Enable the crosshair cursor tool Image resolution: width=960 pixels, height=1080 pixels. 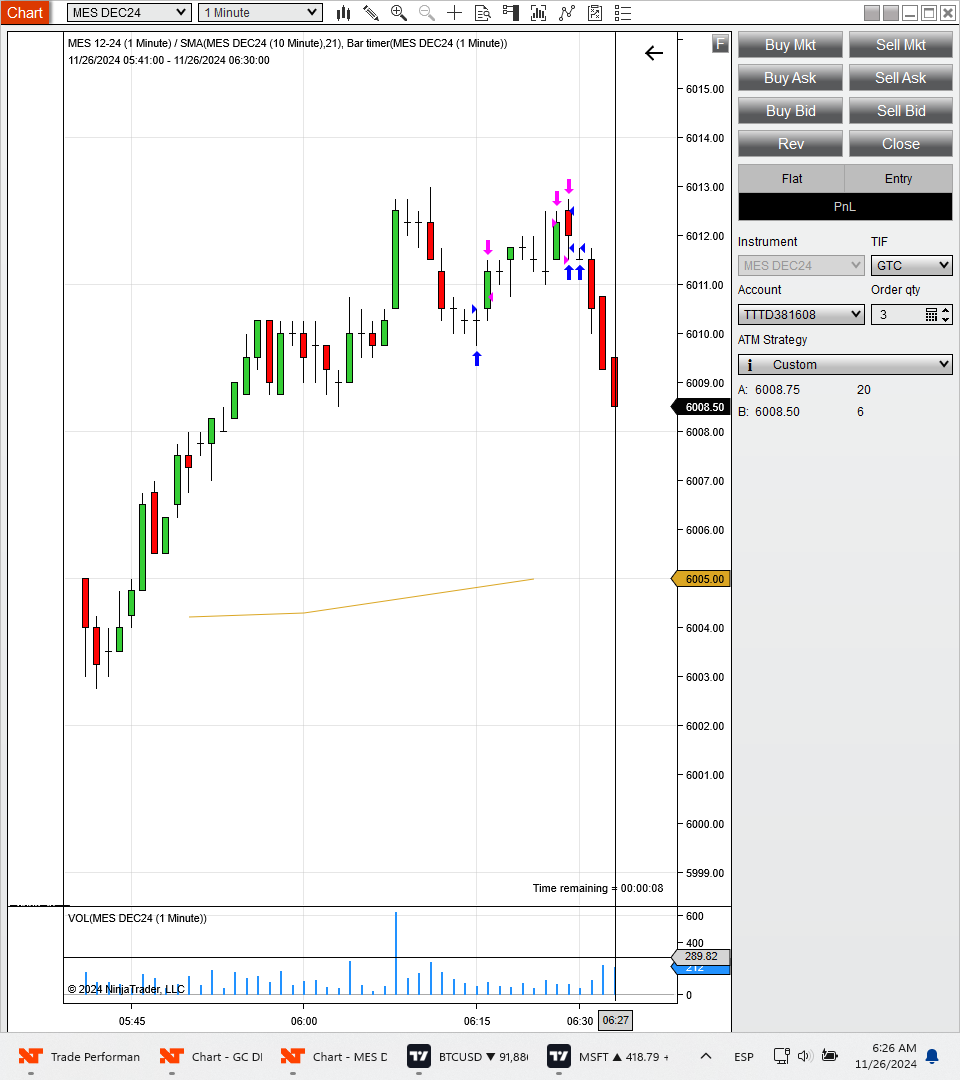coord(455,12)
